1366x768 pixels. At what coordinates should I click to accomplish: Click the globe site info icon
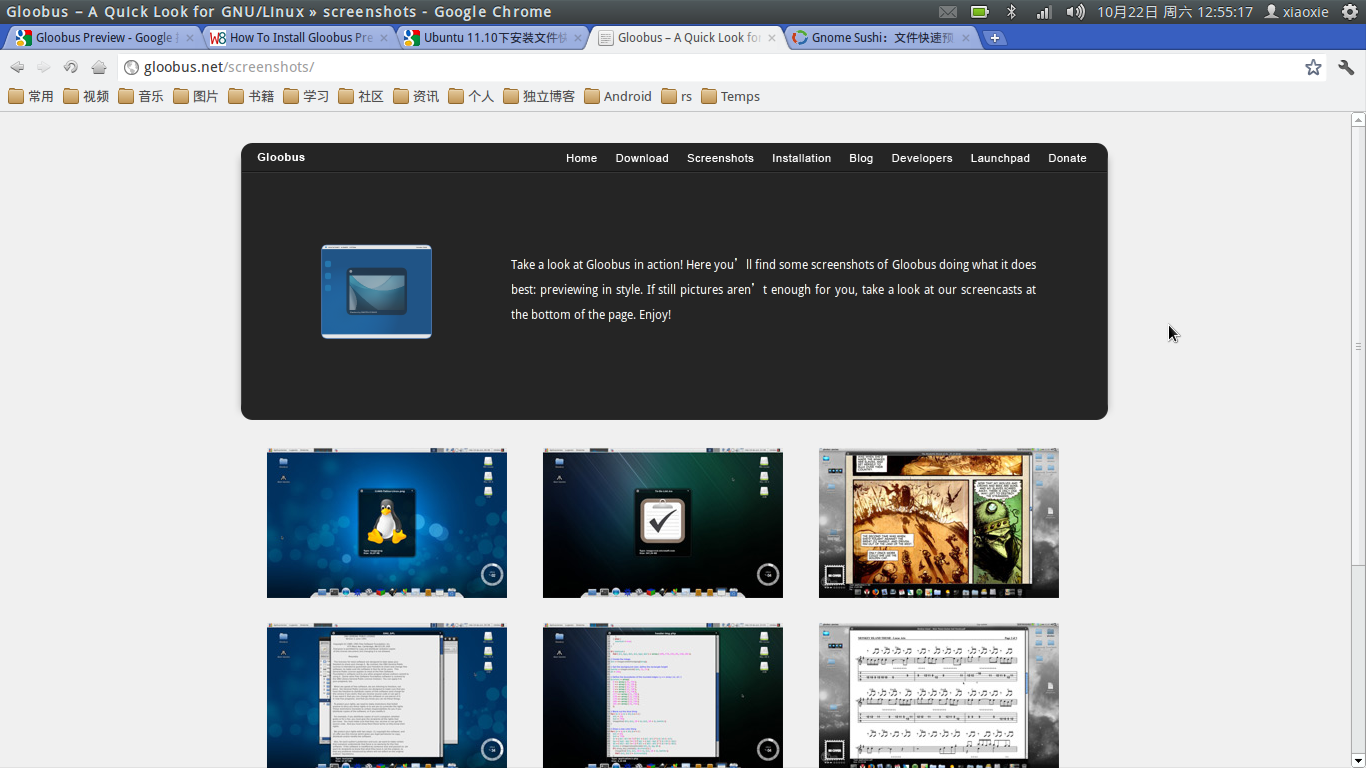(131, 67)
